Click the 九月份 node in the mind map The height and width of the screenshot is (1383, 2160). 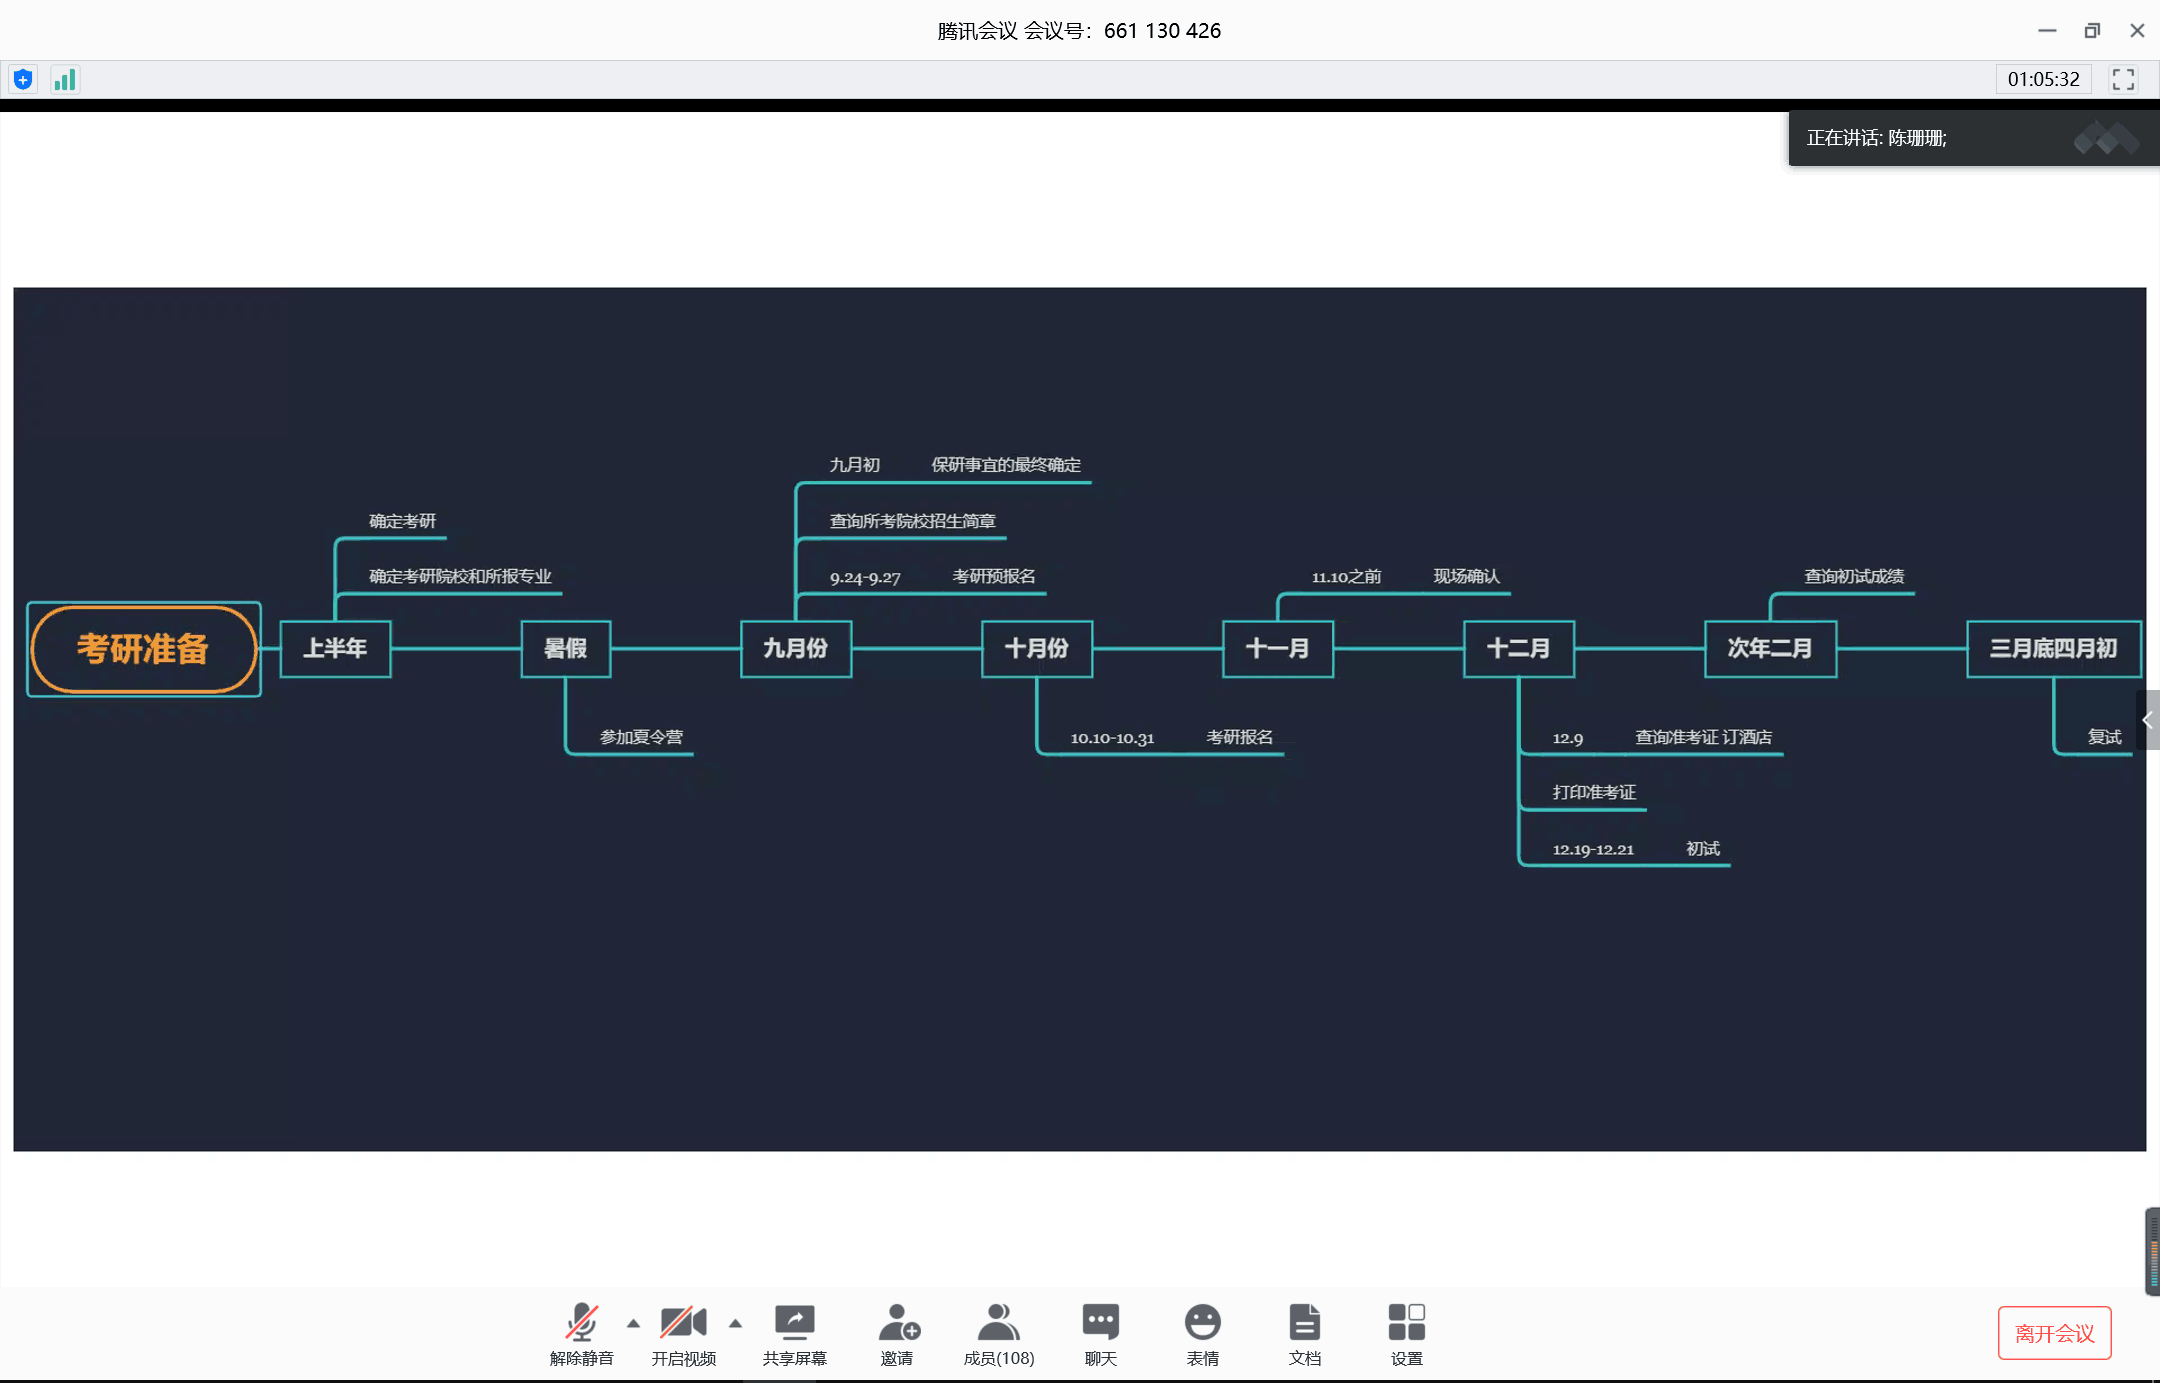coord(796,649)
